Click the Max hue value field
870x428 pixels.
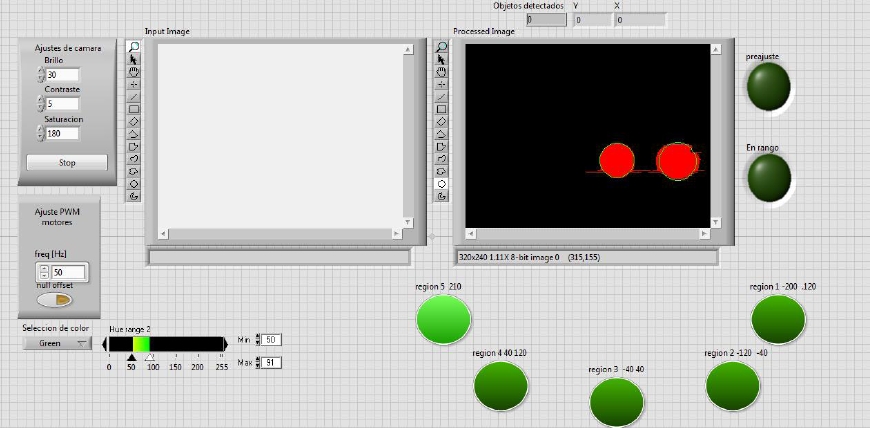[x=272, y=362]
